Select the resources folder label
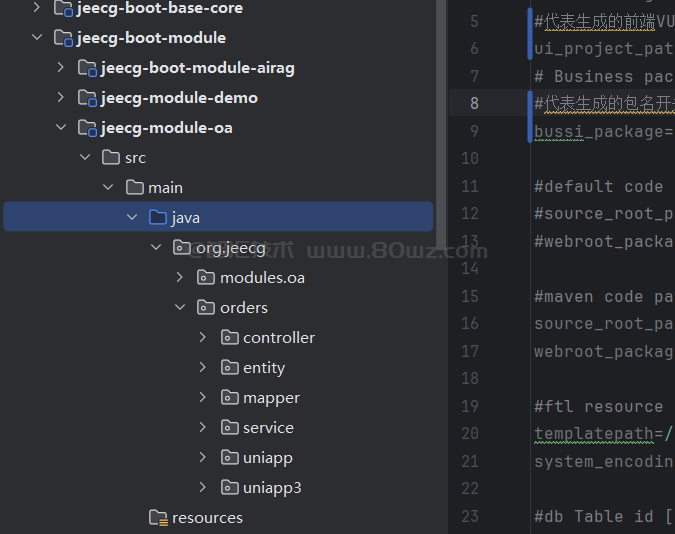675x534 pixels. coord(207,518)
